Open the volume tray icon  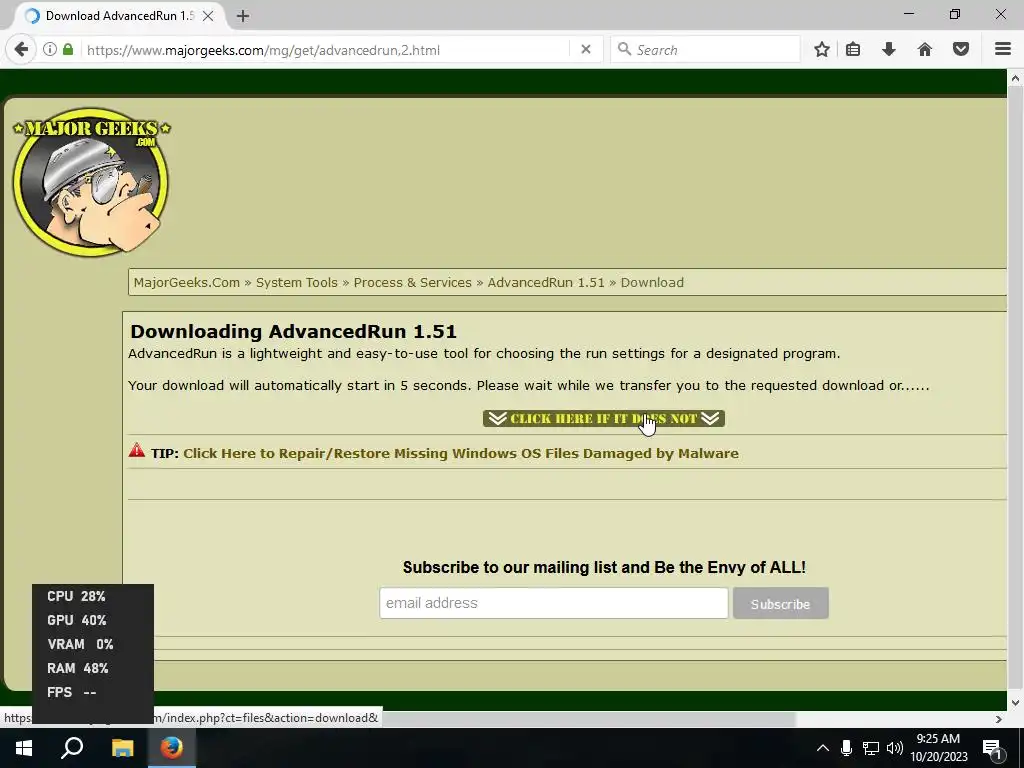[x=895, y=748]
